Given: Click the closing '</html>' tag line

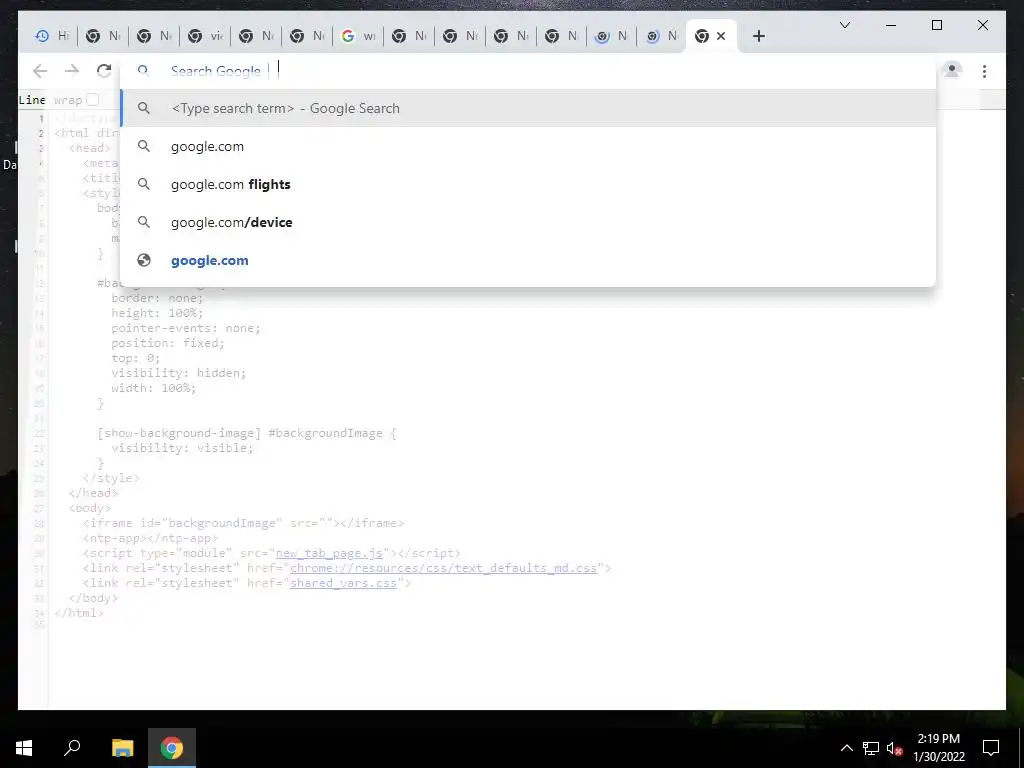Looking at the screenshot, I should pos(79,613).
